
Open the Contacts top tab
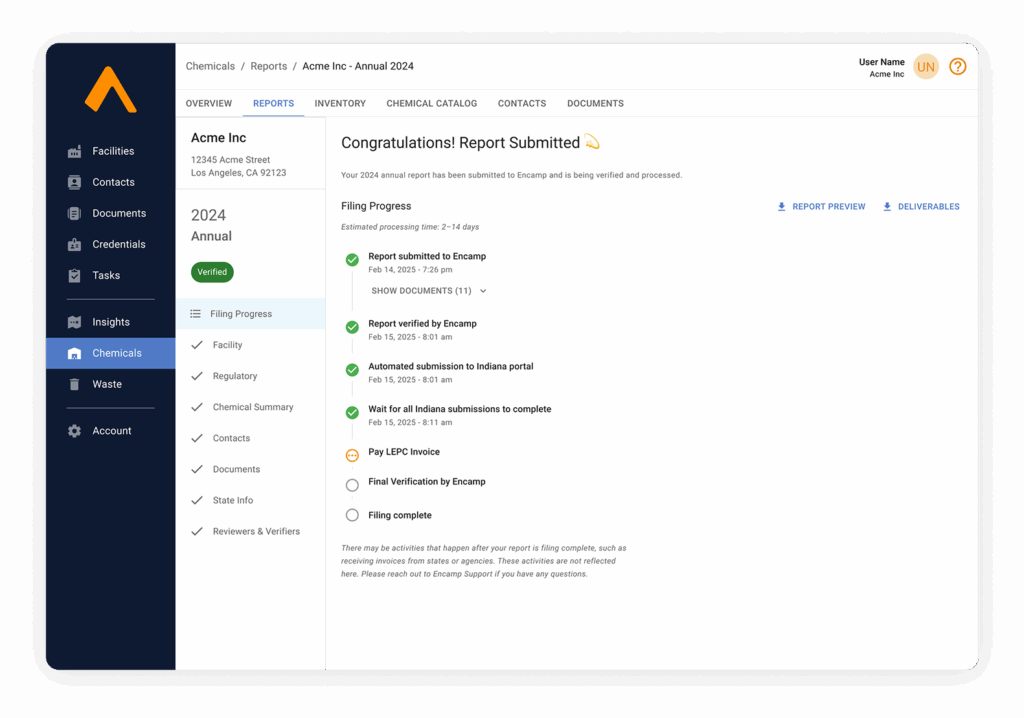click(x=522, y=103)
